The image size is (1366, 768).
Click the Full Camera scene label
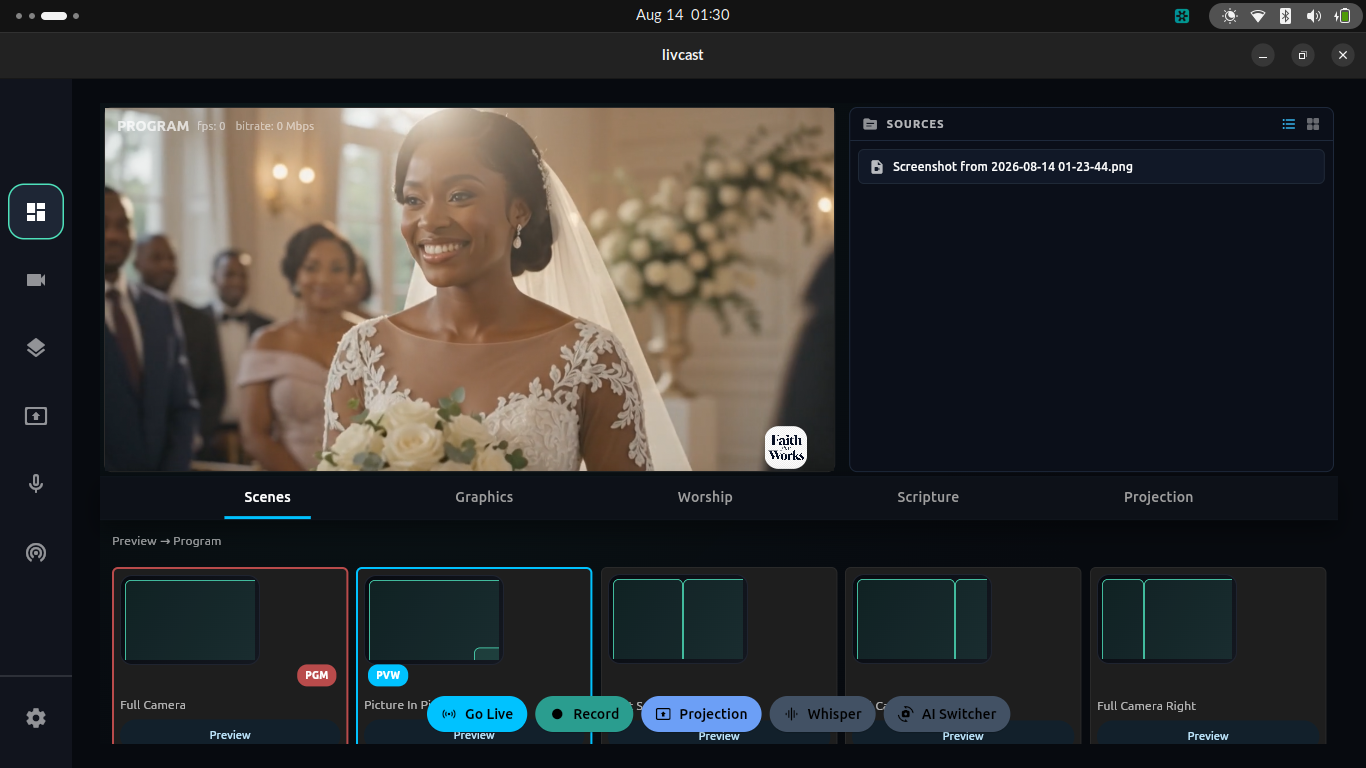click(153, 705)
